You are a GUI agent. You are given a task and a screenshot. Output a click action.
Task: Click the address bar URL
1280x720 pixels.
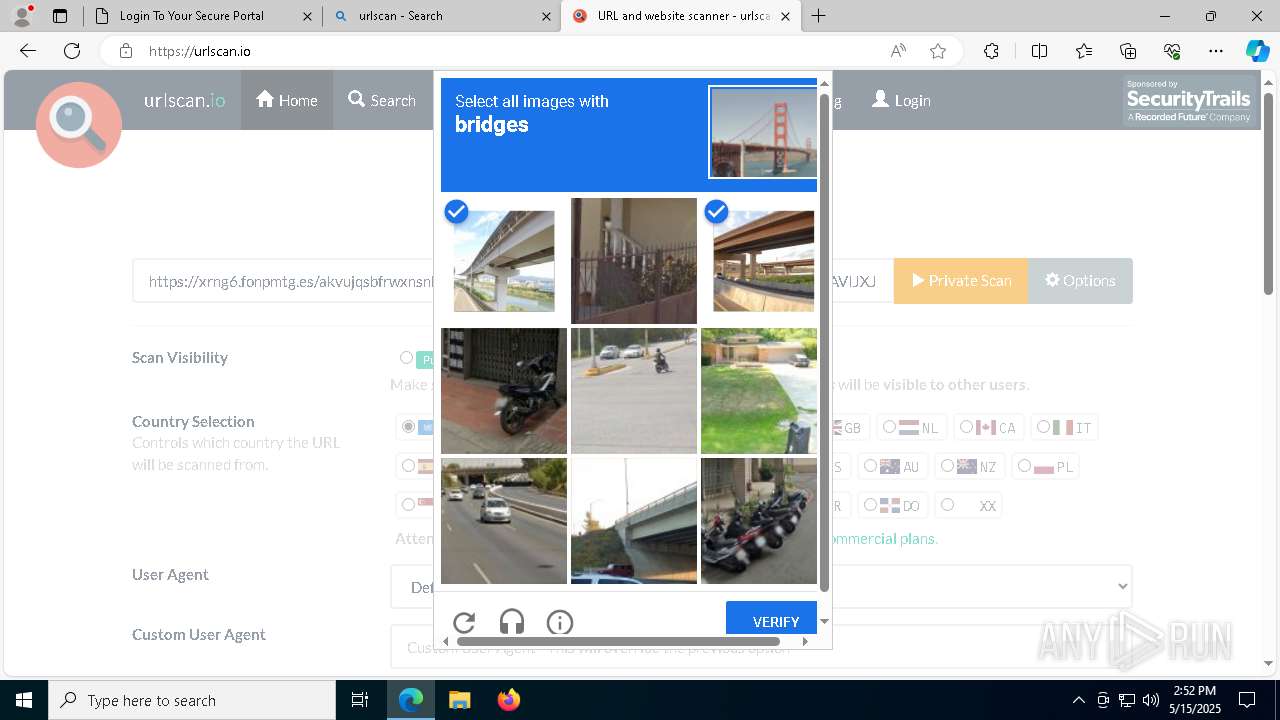pos(200,51)
